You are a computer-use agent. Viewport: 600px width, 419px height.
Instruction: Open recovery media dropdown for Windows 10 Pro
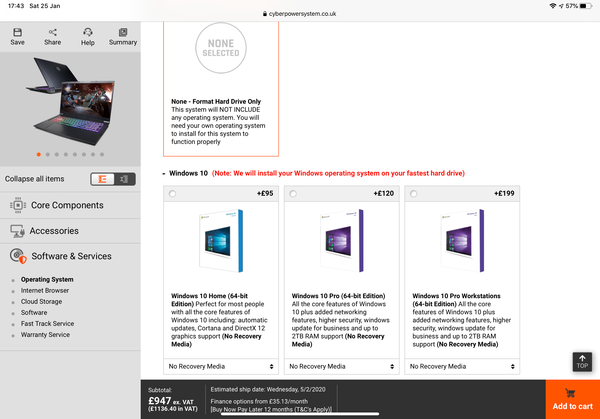341,366
